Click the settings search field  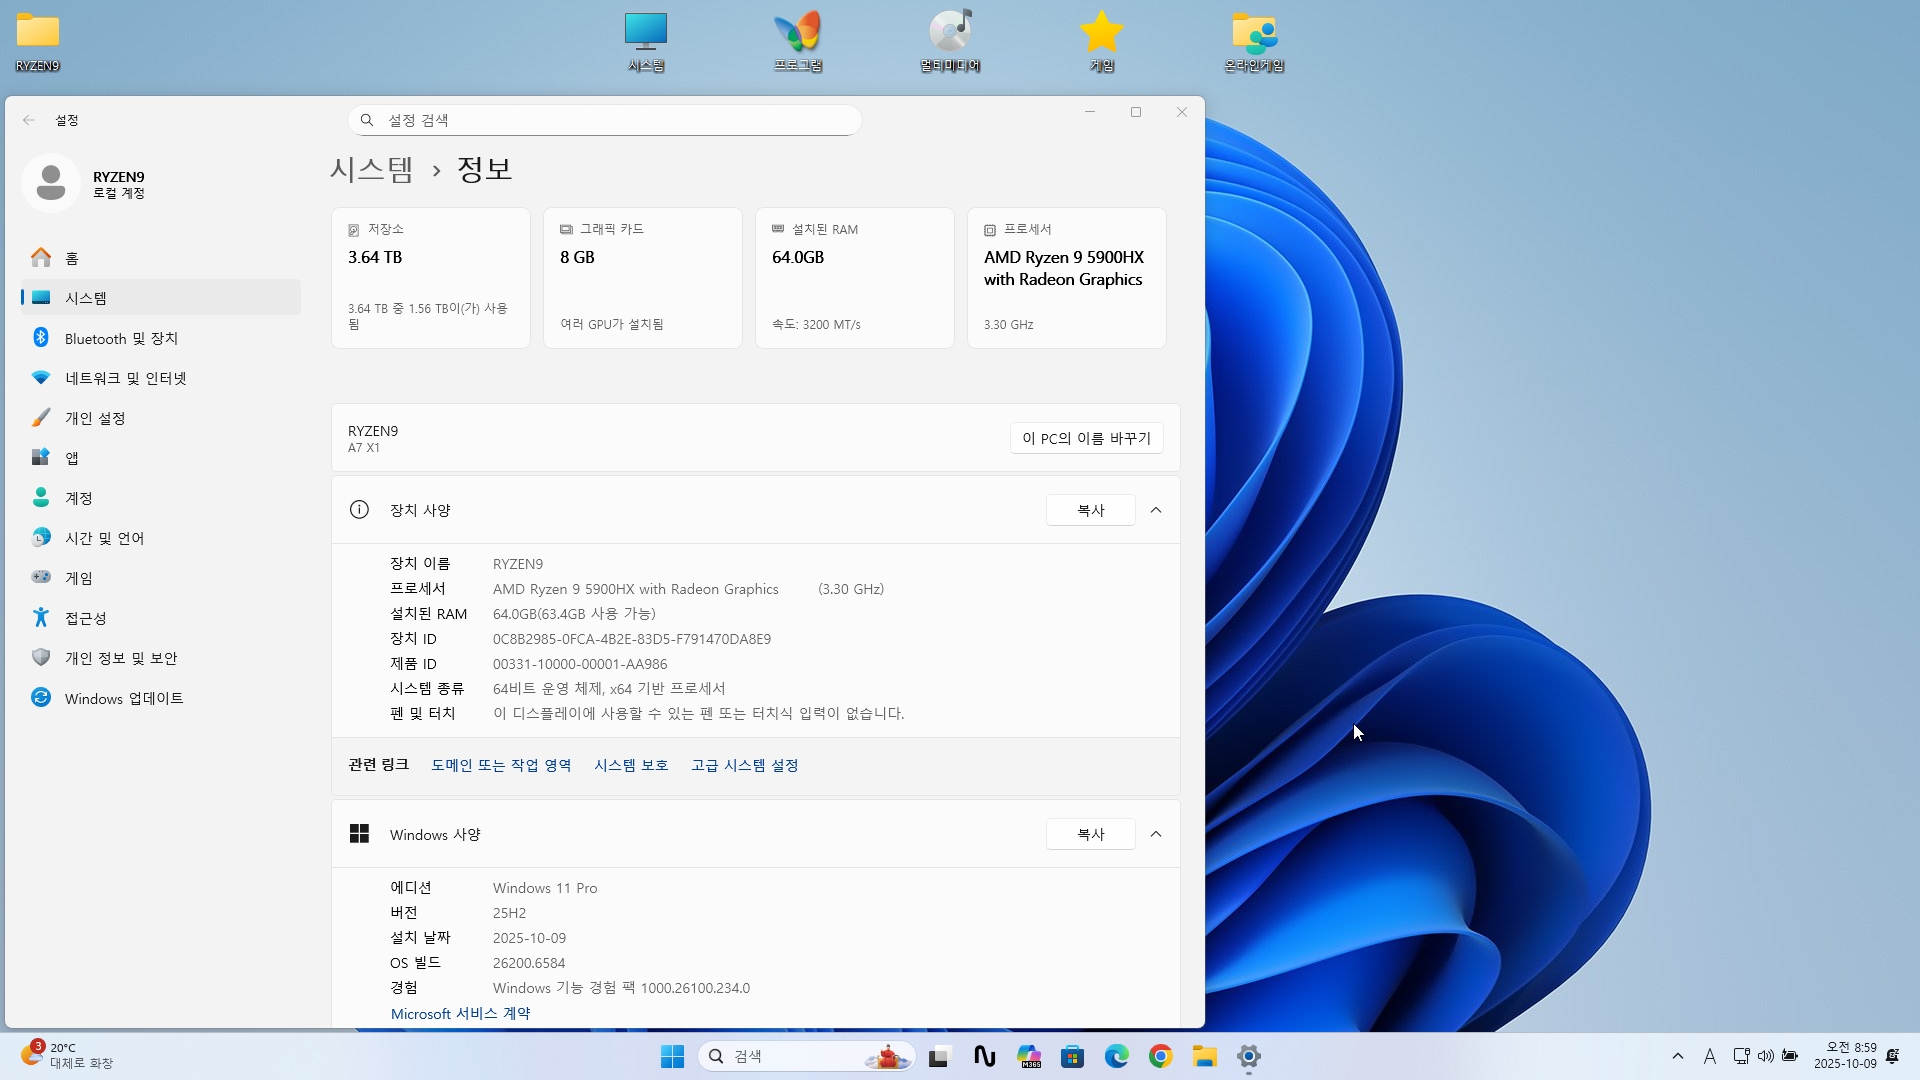(605, 120)
